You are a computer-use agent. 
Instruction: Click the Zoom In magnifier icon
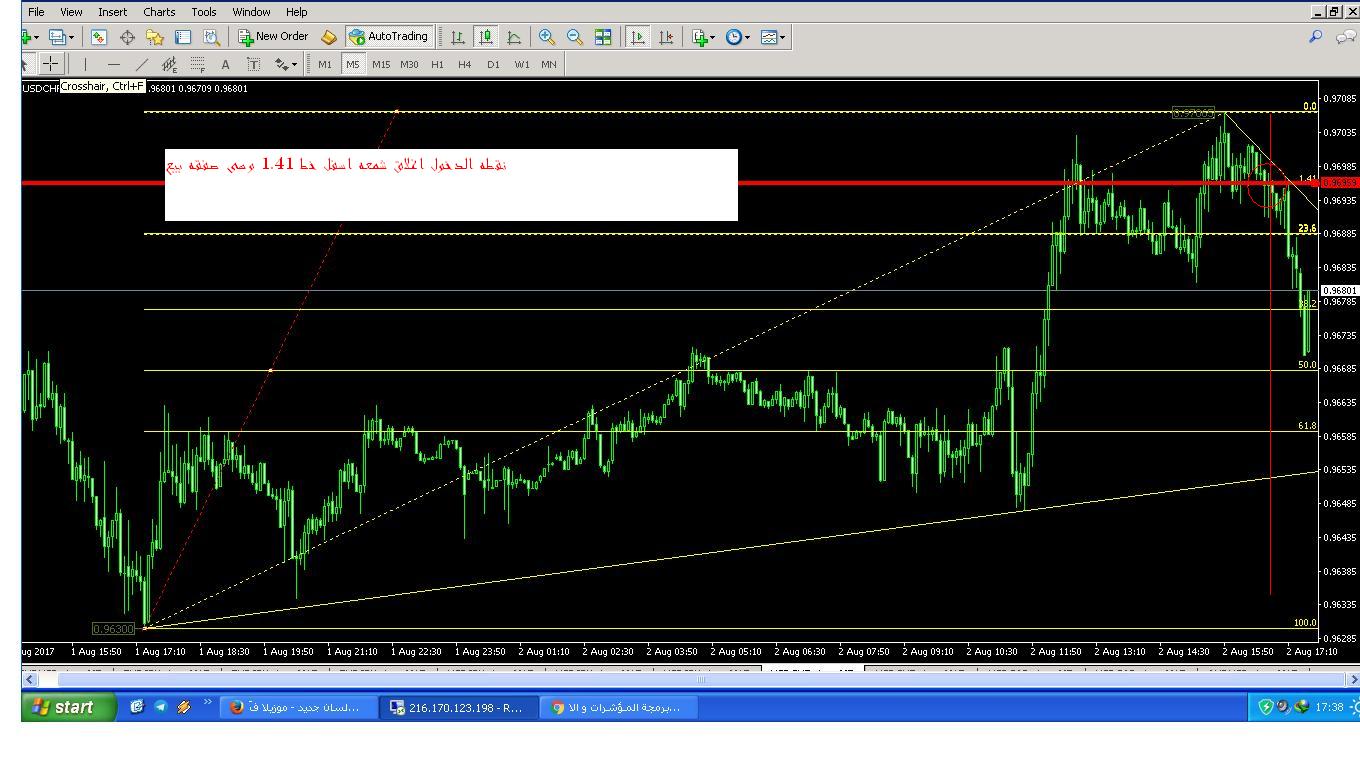(547, 37)
